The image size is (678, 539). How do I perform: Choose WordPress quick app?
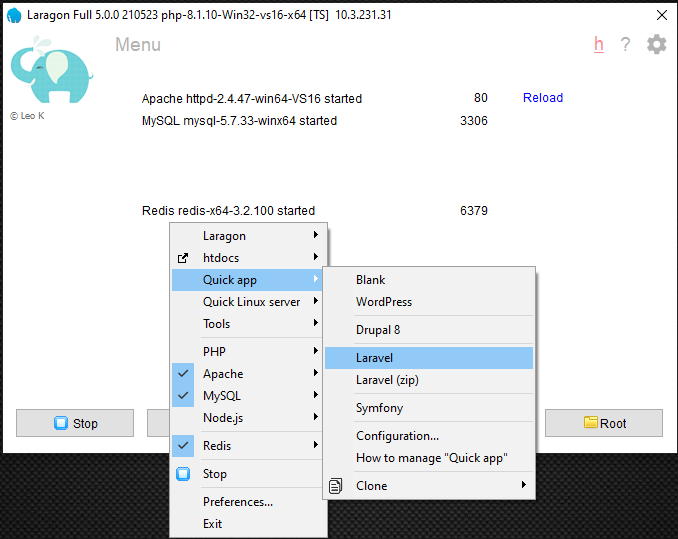[x=429, y=302]
